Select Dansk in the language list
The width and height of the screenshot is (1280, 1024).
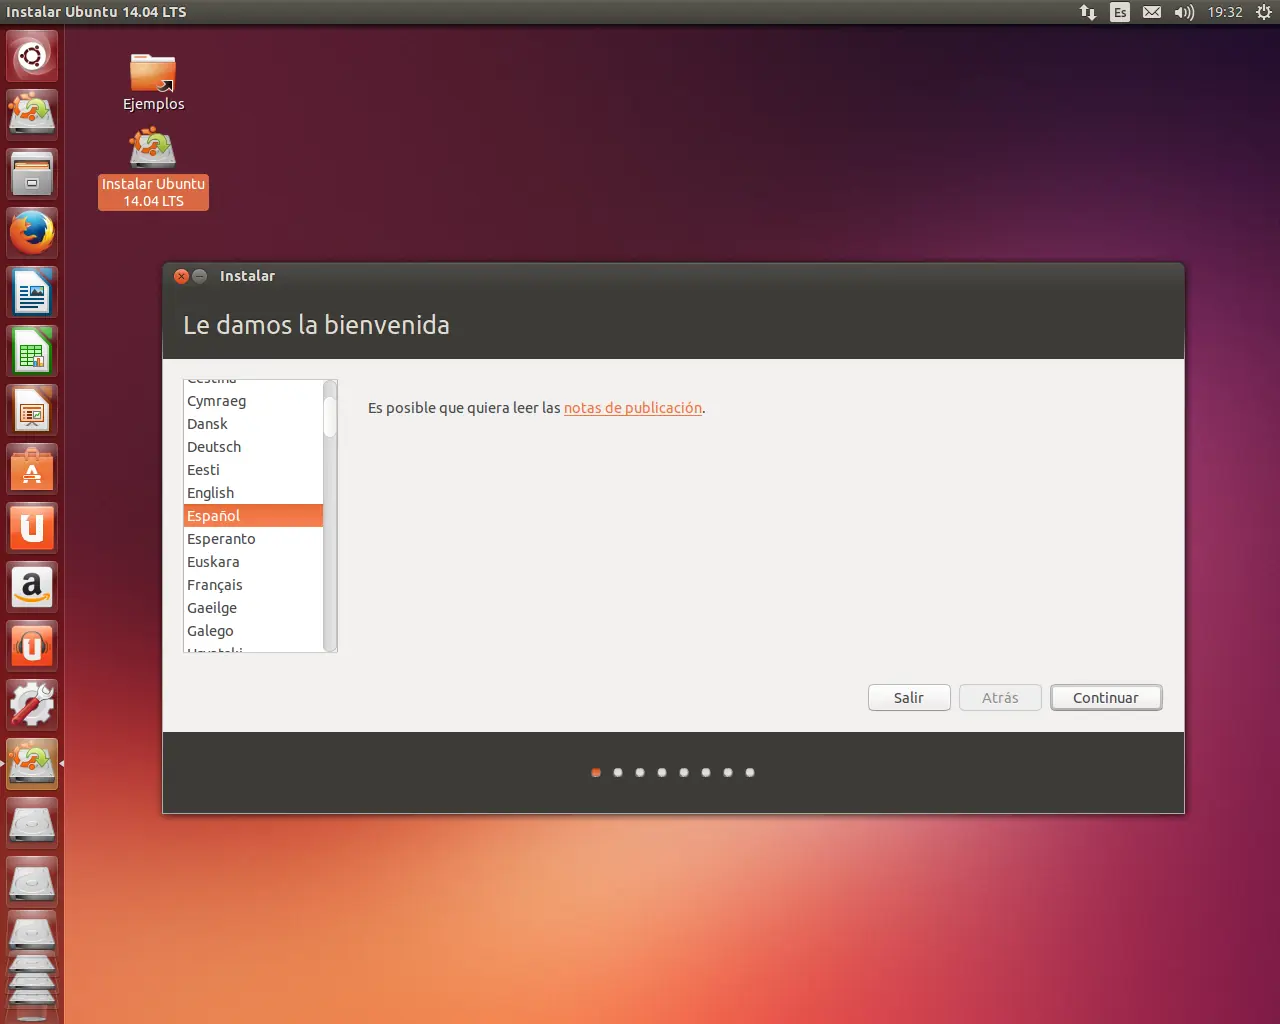pyautogui.click(x=254, y=424)
